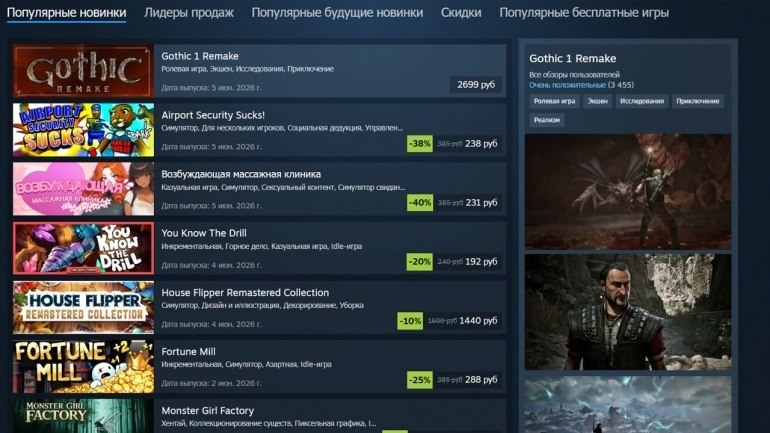Image resolution: width=770 pixels, height=433 pixels.
Task: Click the 231 руб discounted price
Action: point(481,202)
